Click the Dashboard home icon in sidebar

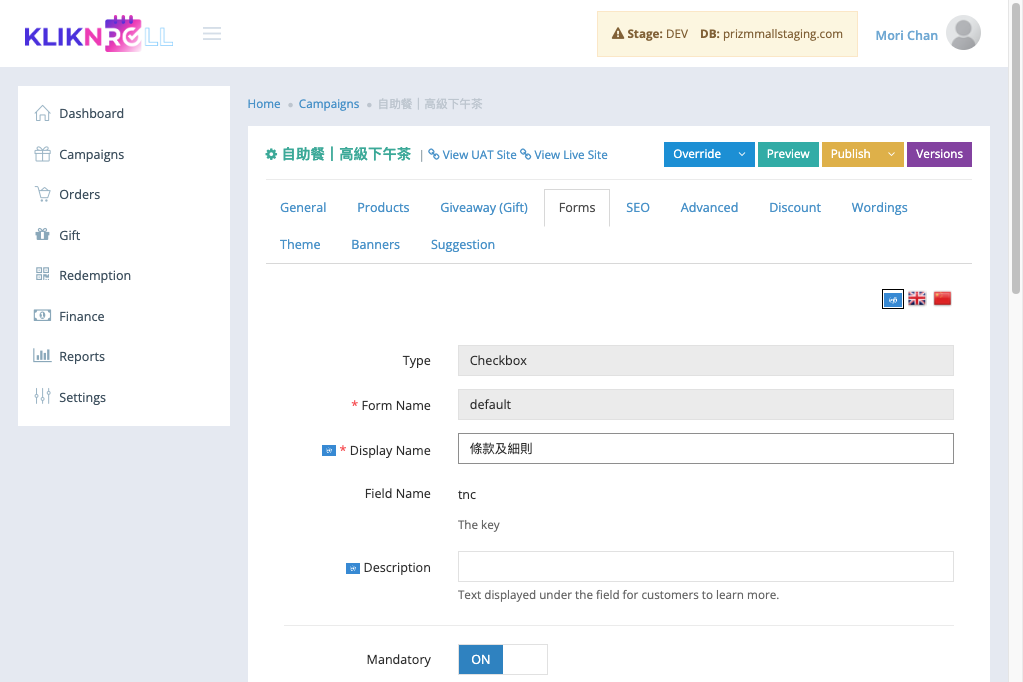(x=42, y=113)
